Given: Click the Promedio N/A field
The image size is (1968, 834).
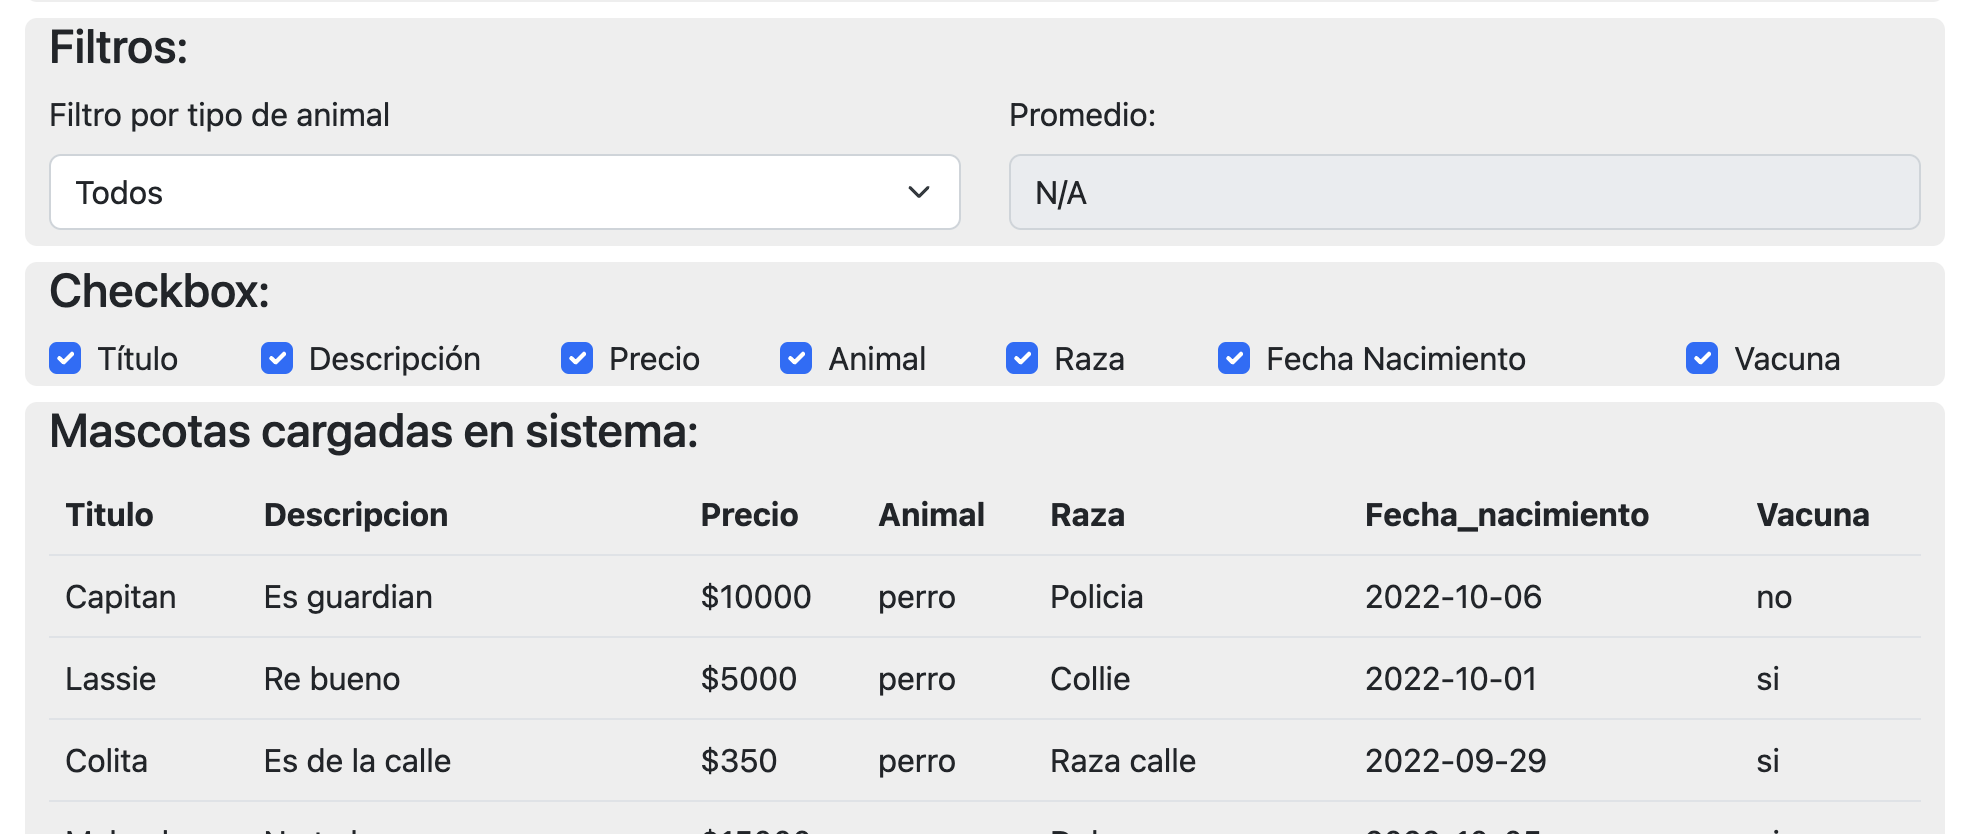Looking at the screenshot, I should tap(1464, 192).
